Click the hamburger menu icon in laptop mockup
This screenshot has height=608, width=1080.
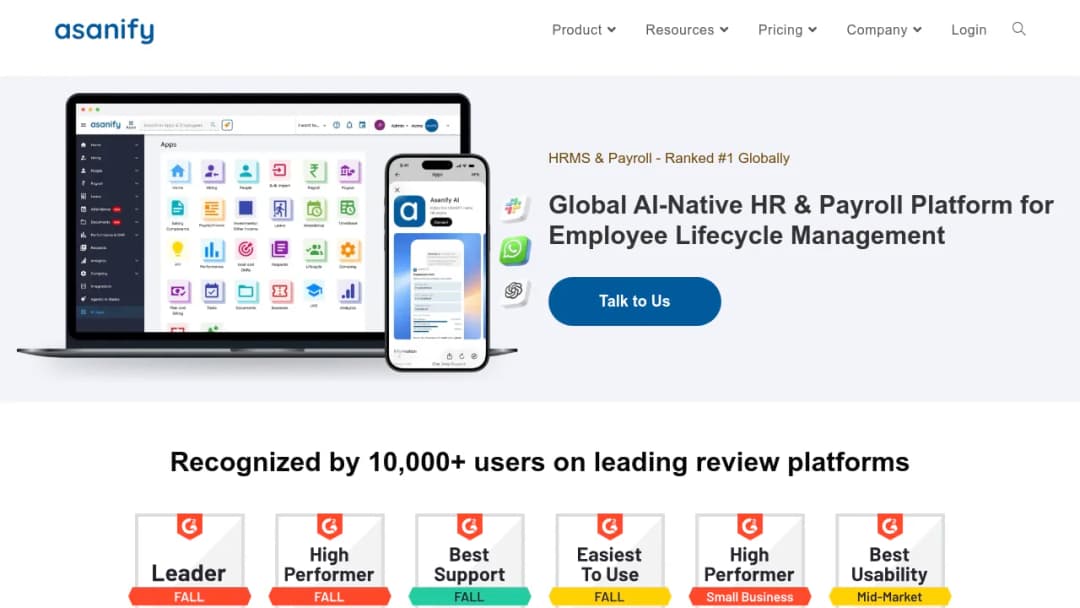tap(83, 125)
